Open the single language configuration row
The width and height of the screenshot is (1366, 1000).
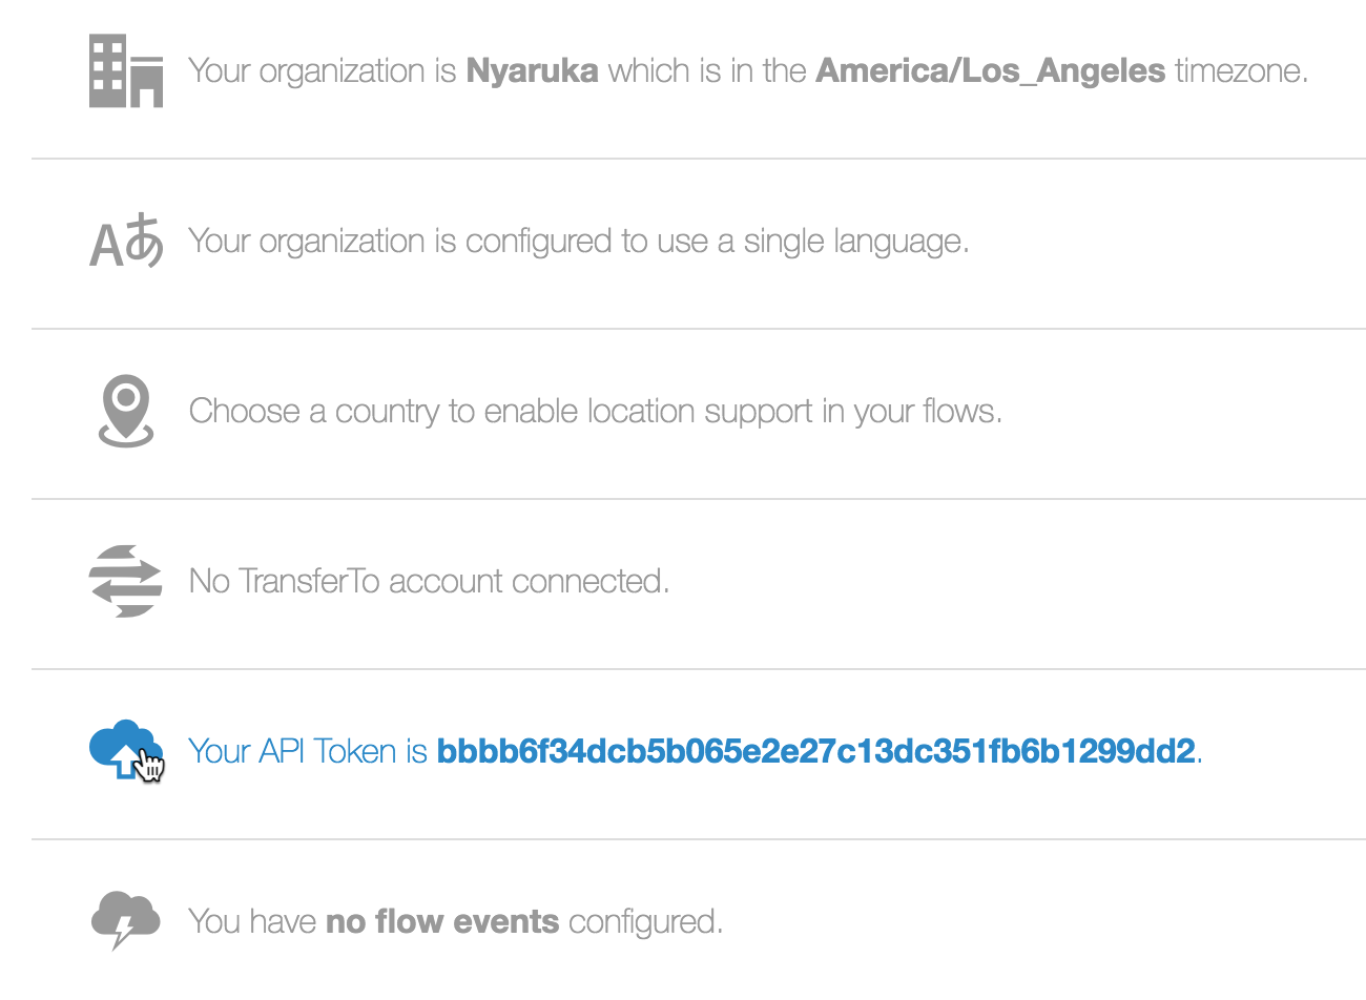pyautogui.click(x=698, y=243)
